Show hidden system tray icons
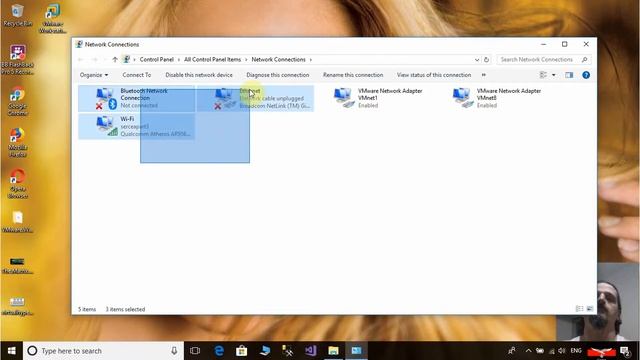Image resolution: width=640 pixels, height=360 pixels. coord(529,351)
